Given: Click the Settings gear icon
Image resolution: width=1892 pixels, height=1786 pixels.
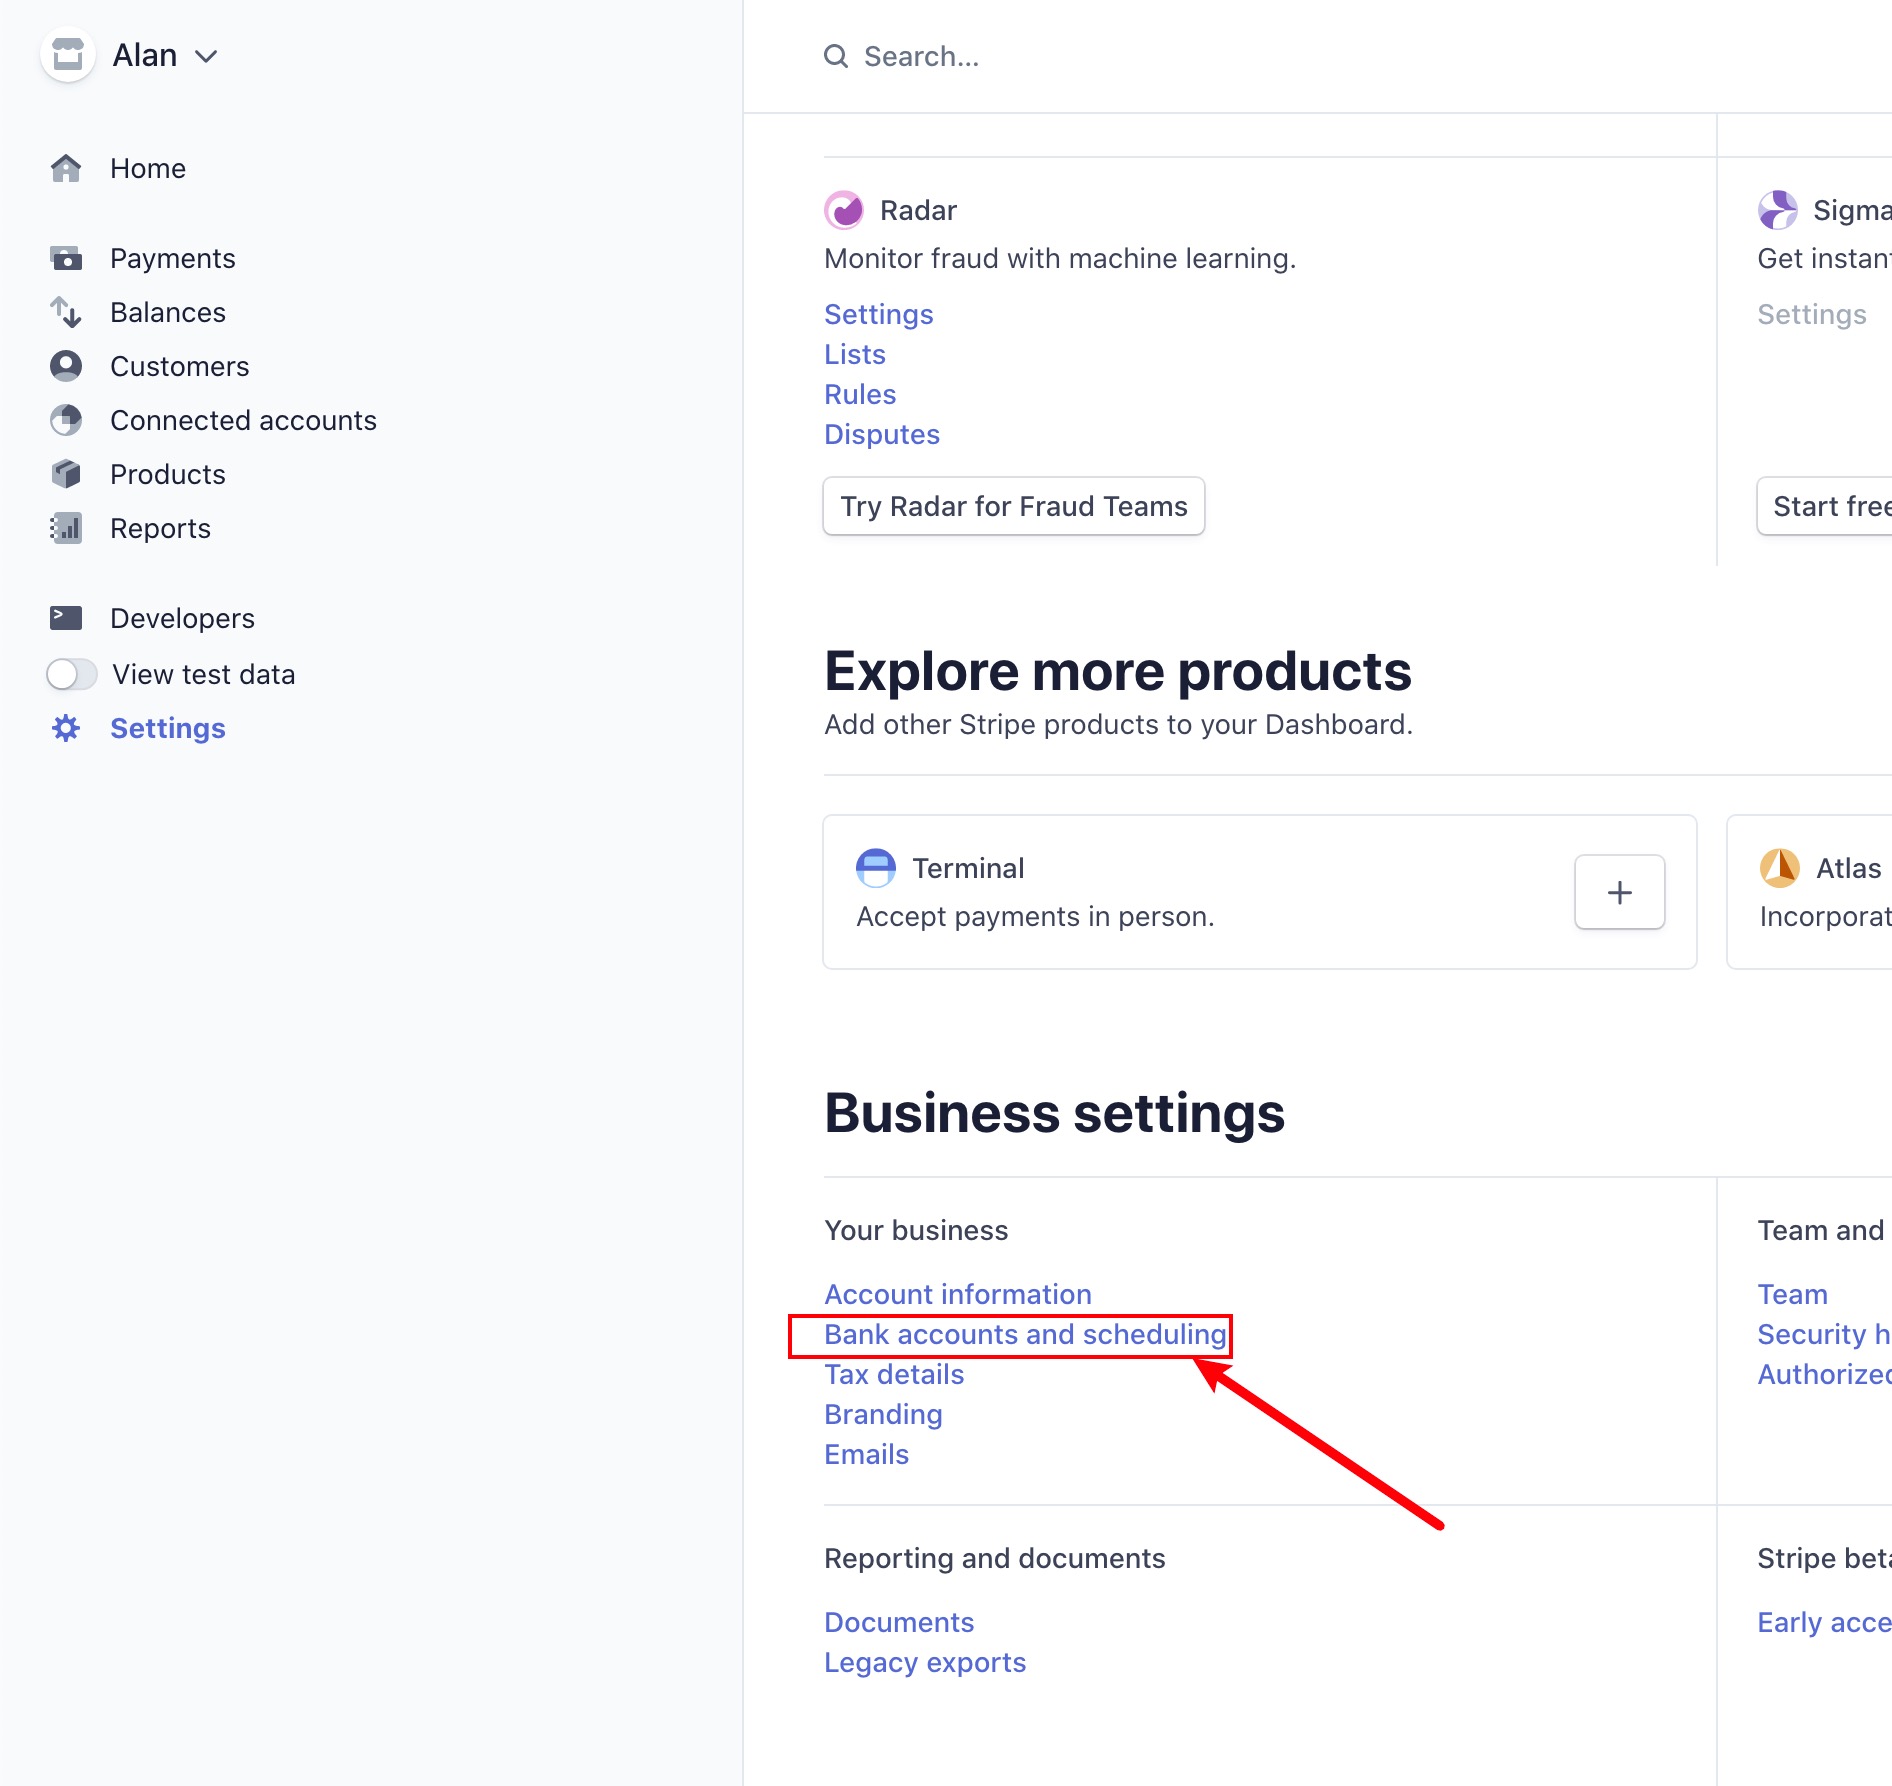Looking at the screenshot, I should 66,728.
